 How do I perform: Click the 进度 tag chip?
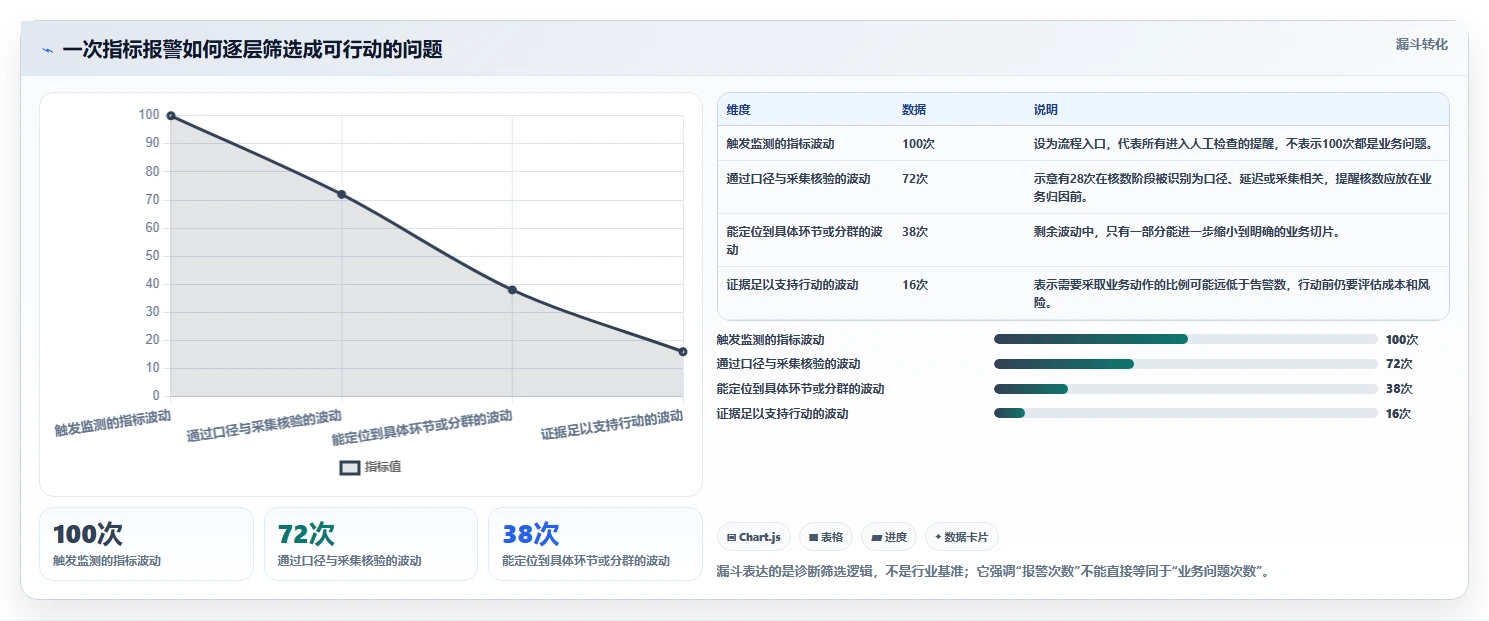tap(889, 537)
